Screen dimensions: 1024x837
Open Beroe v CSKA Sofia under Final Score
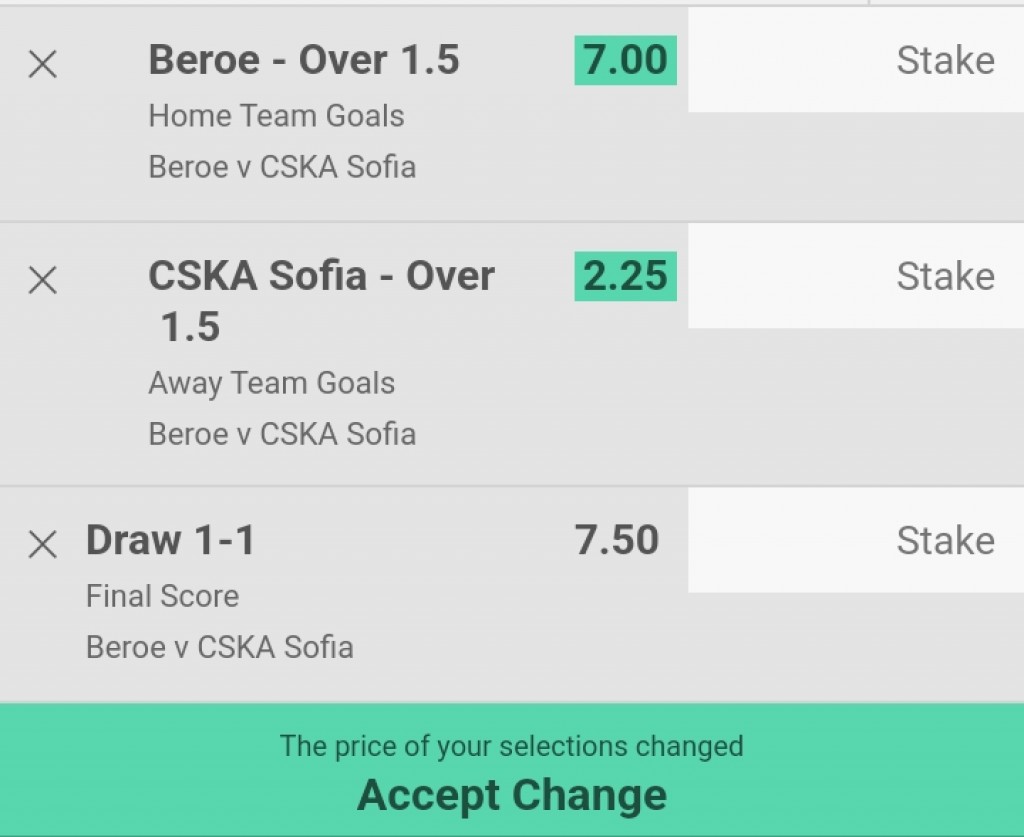click(x=219, y=648)
